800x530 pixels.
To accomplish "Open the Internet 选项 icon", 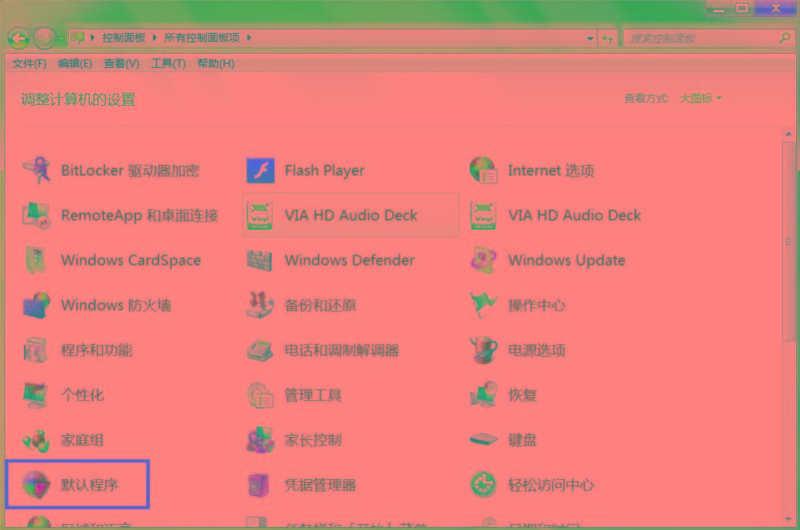I will [x=483, y=170].
